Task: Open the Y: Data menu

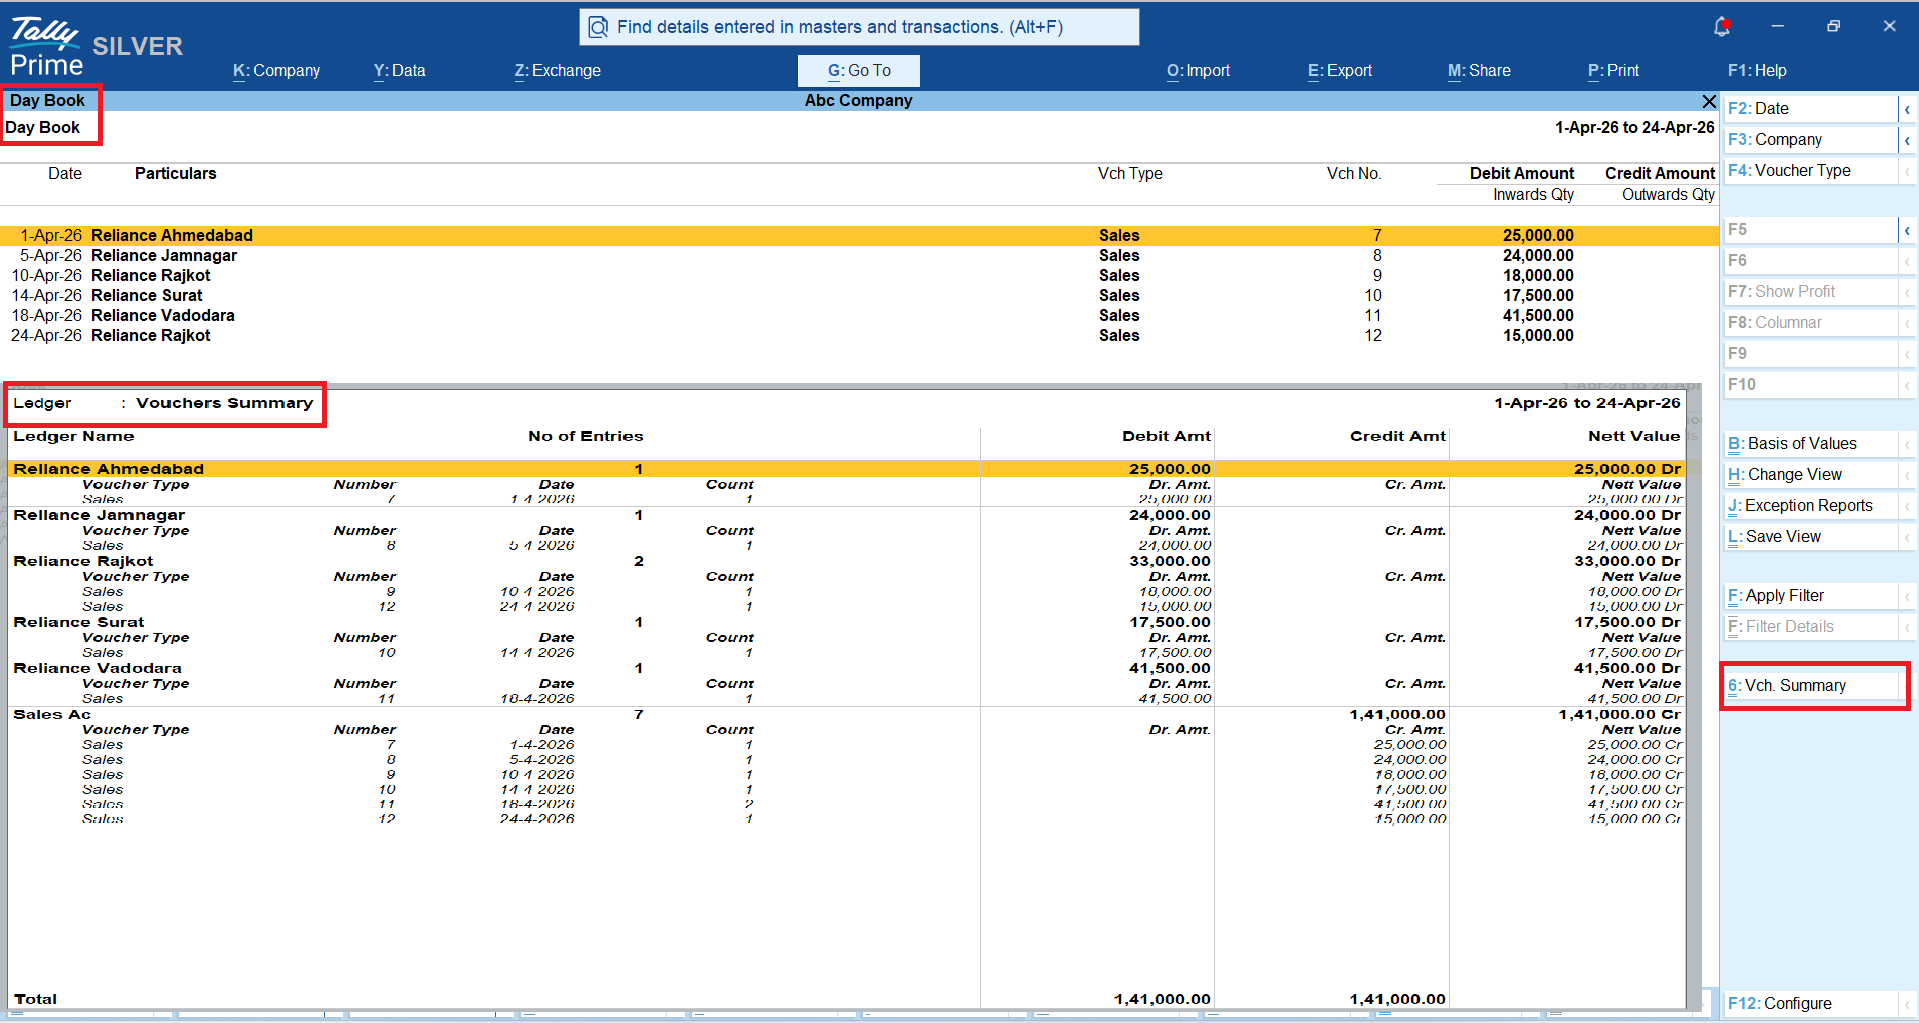Action: pos(400,70)
